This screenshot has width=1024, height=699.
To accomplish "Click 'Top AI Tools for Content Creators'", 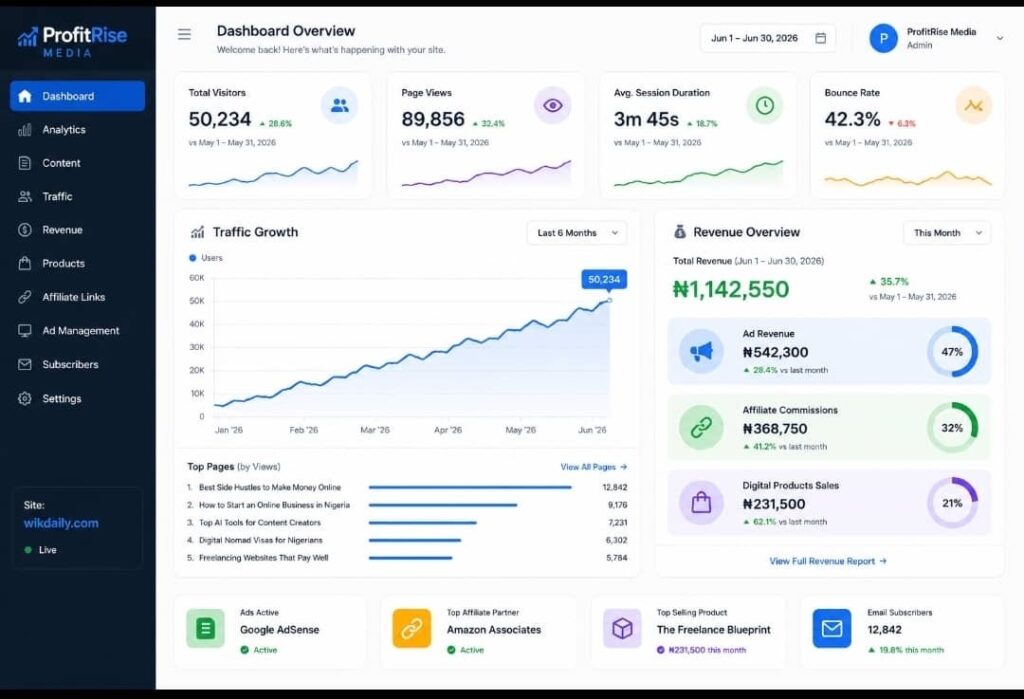I will click(260, 523).
